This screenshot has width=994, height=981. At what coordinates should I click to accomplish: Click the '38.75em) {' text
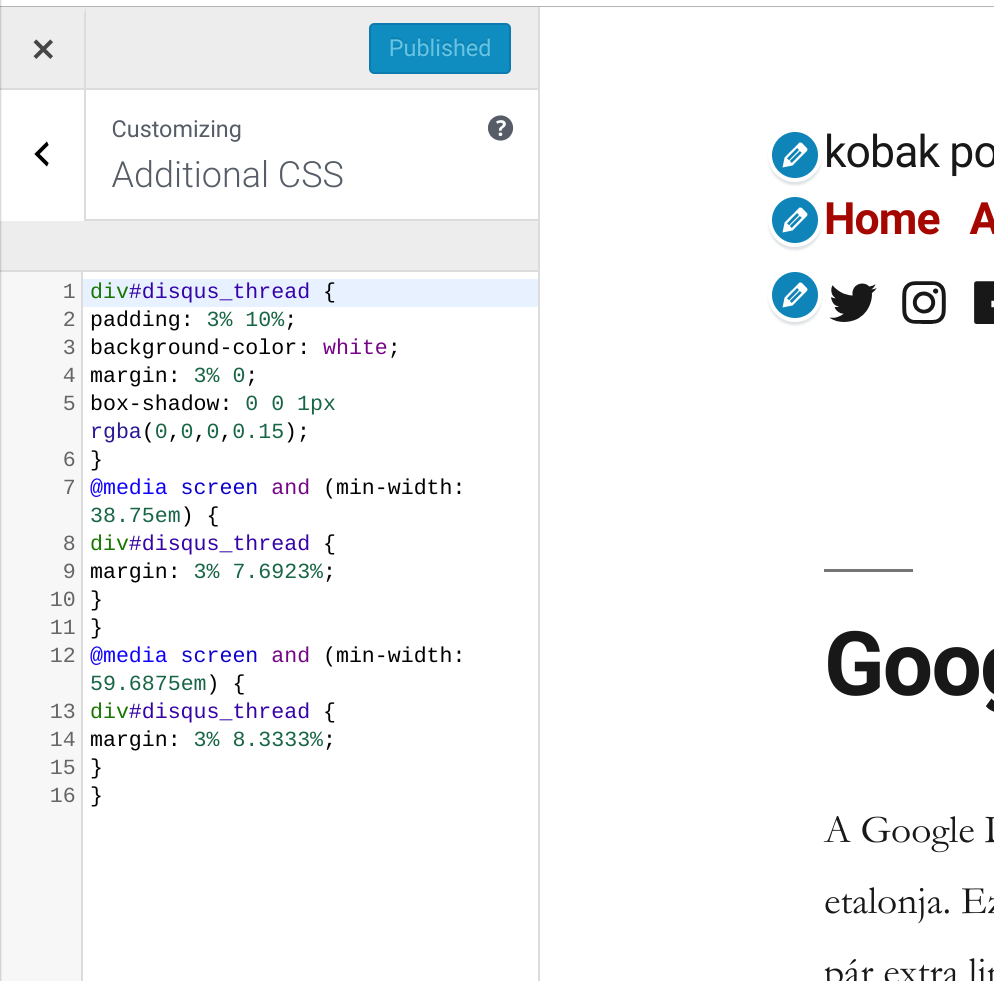pyautogui.click(x=154, y=516)
